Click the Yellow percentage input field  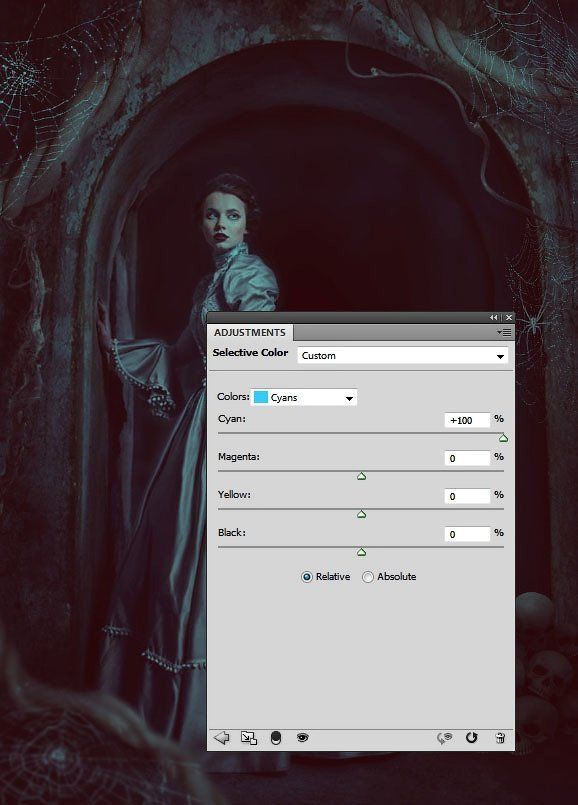(467, 496)
